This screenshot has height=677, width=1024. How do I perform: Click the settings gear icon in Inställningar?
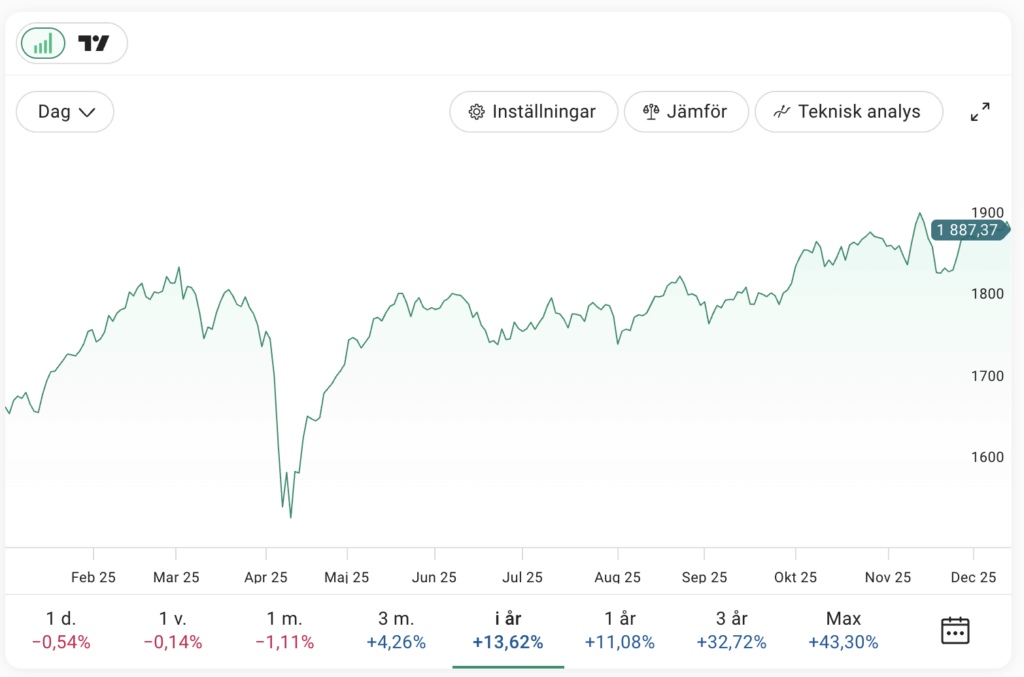tap(477, 112)
